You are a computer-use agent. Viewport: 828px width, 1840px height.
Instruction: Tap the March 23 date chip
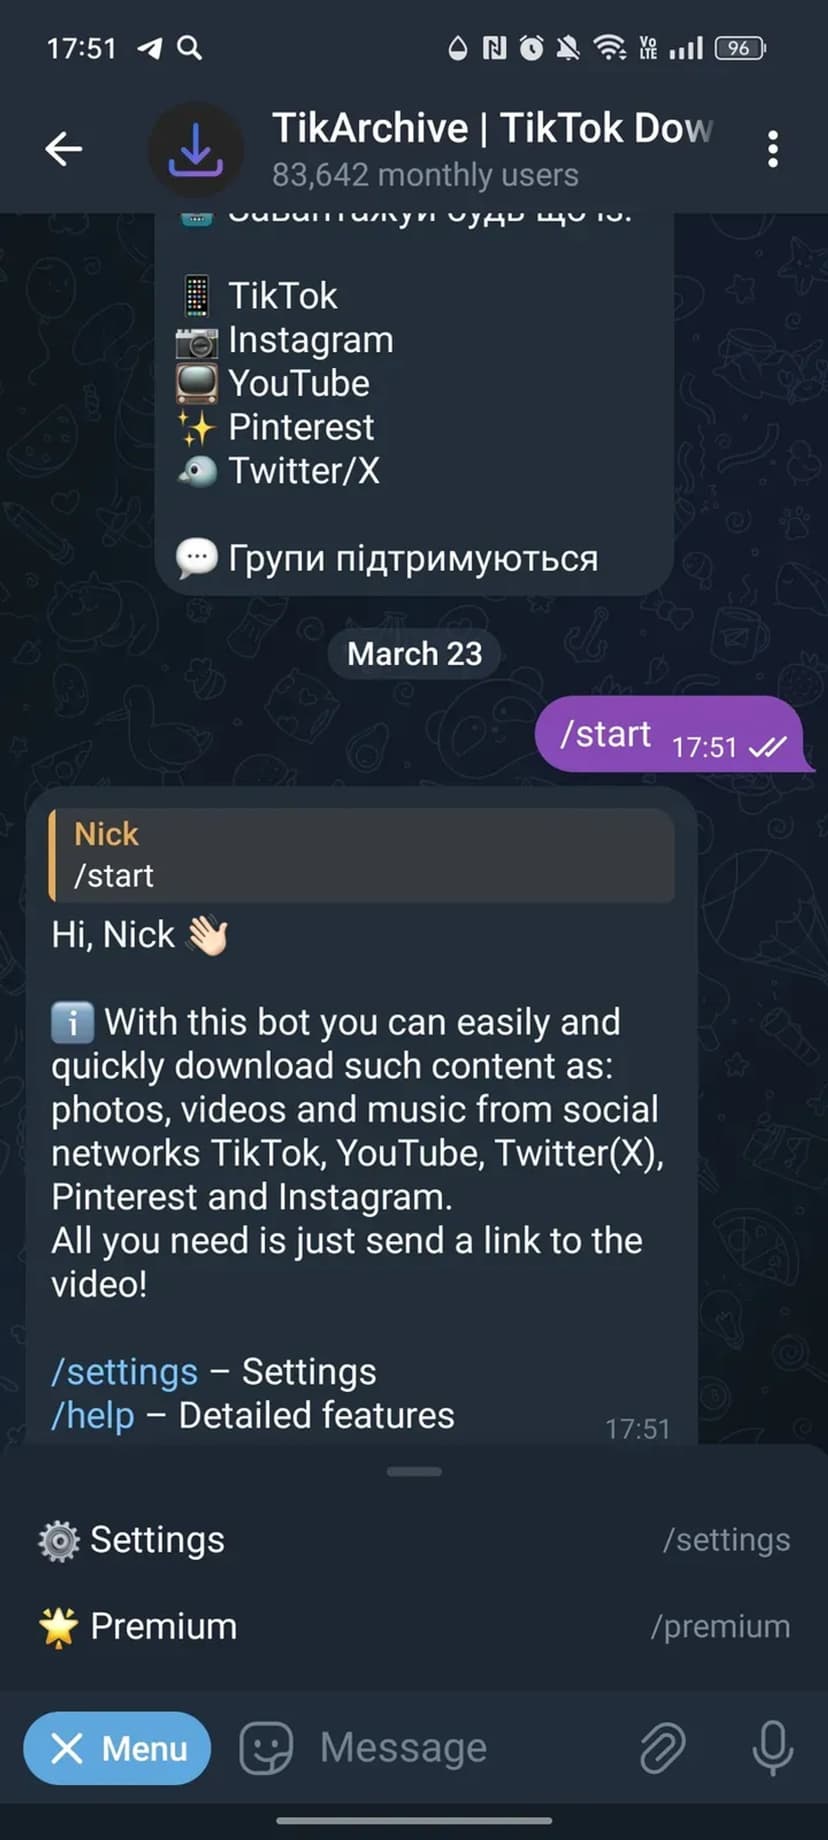[x=414, y=654]
